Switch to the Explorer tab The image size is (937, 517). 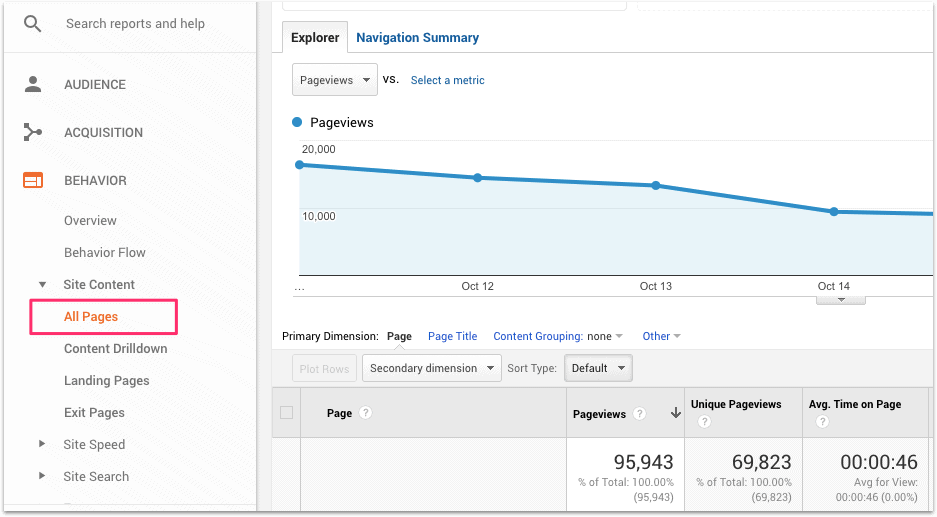point(315,38)
